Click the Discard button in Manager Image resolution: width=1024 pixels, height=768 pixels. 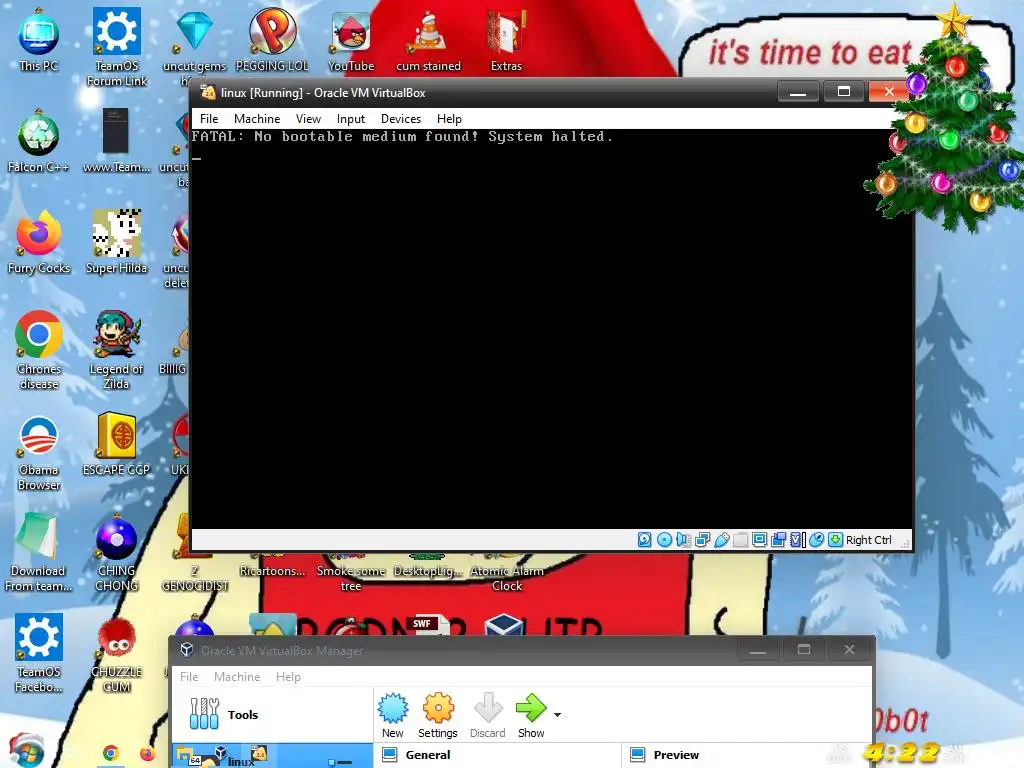[488, 716]
